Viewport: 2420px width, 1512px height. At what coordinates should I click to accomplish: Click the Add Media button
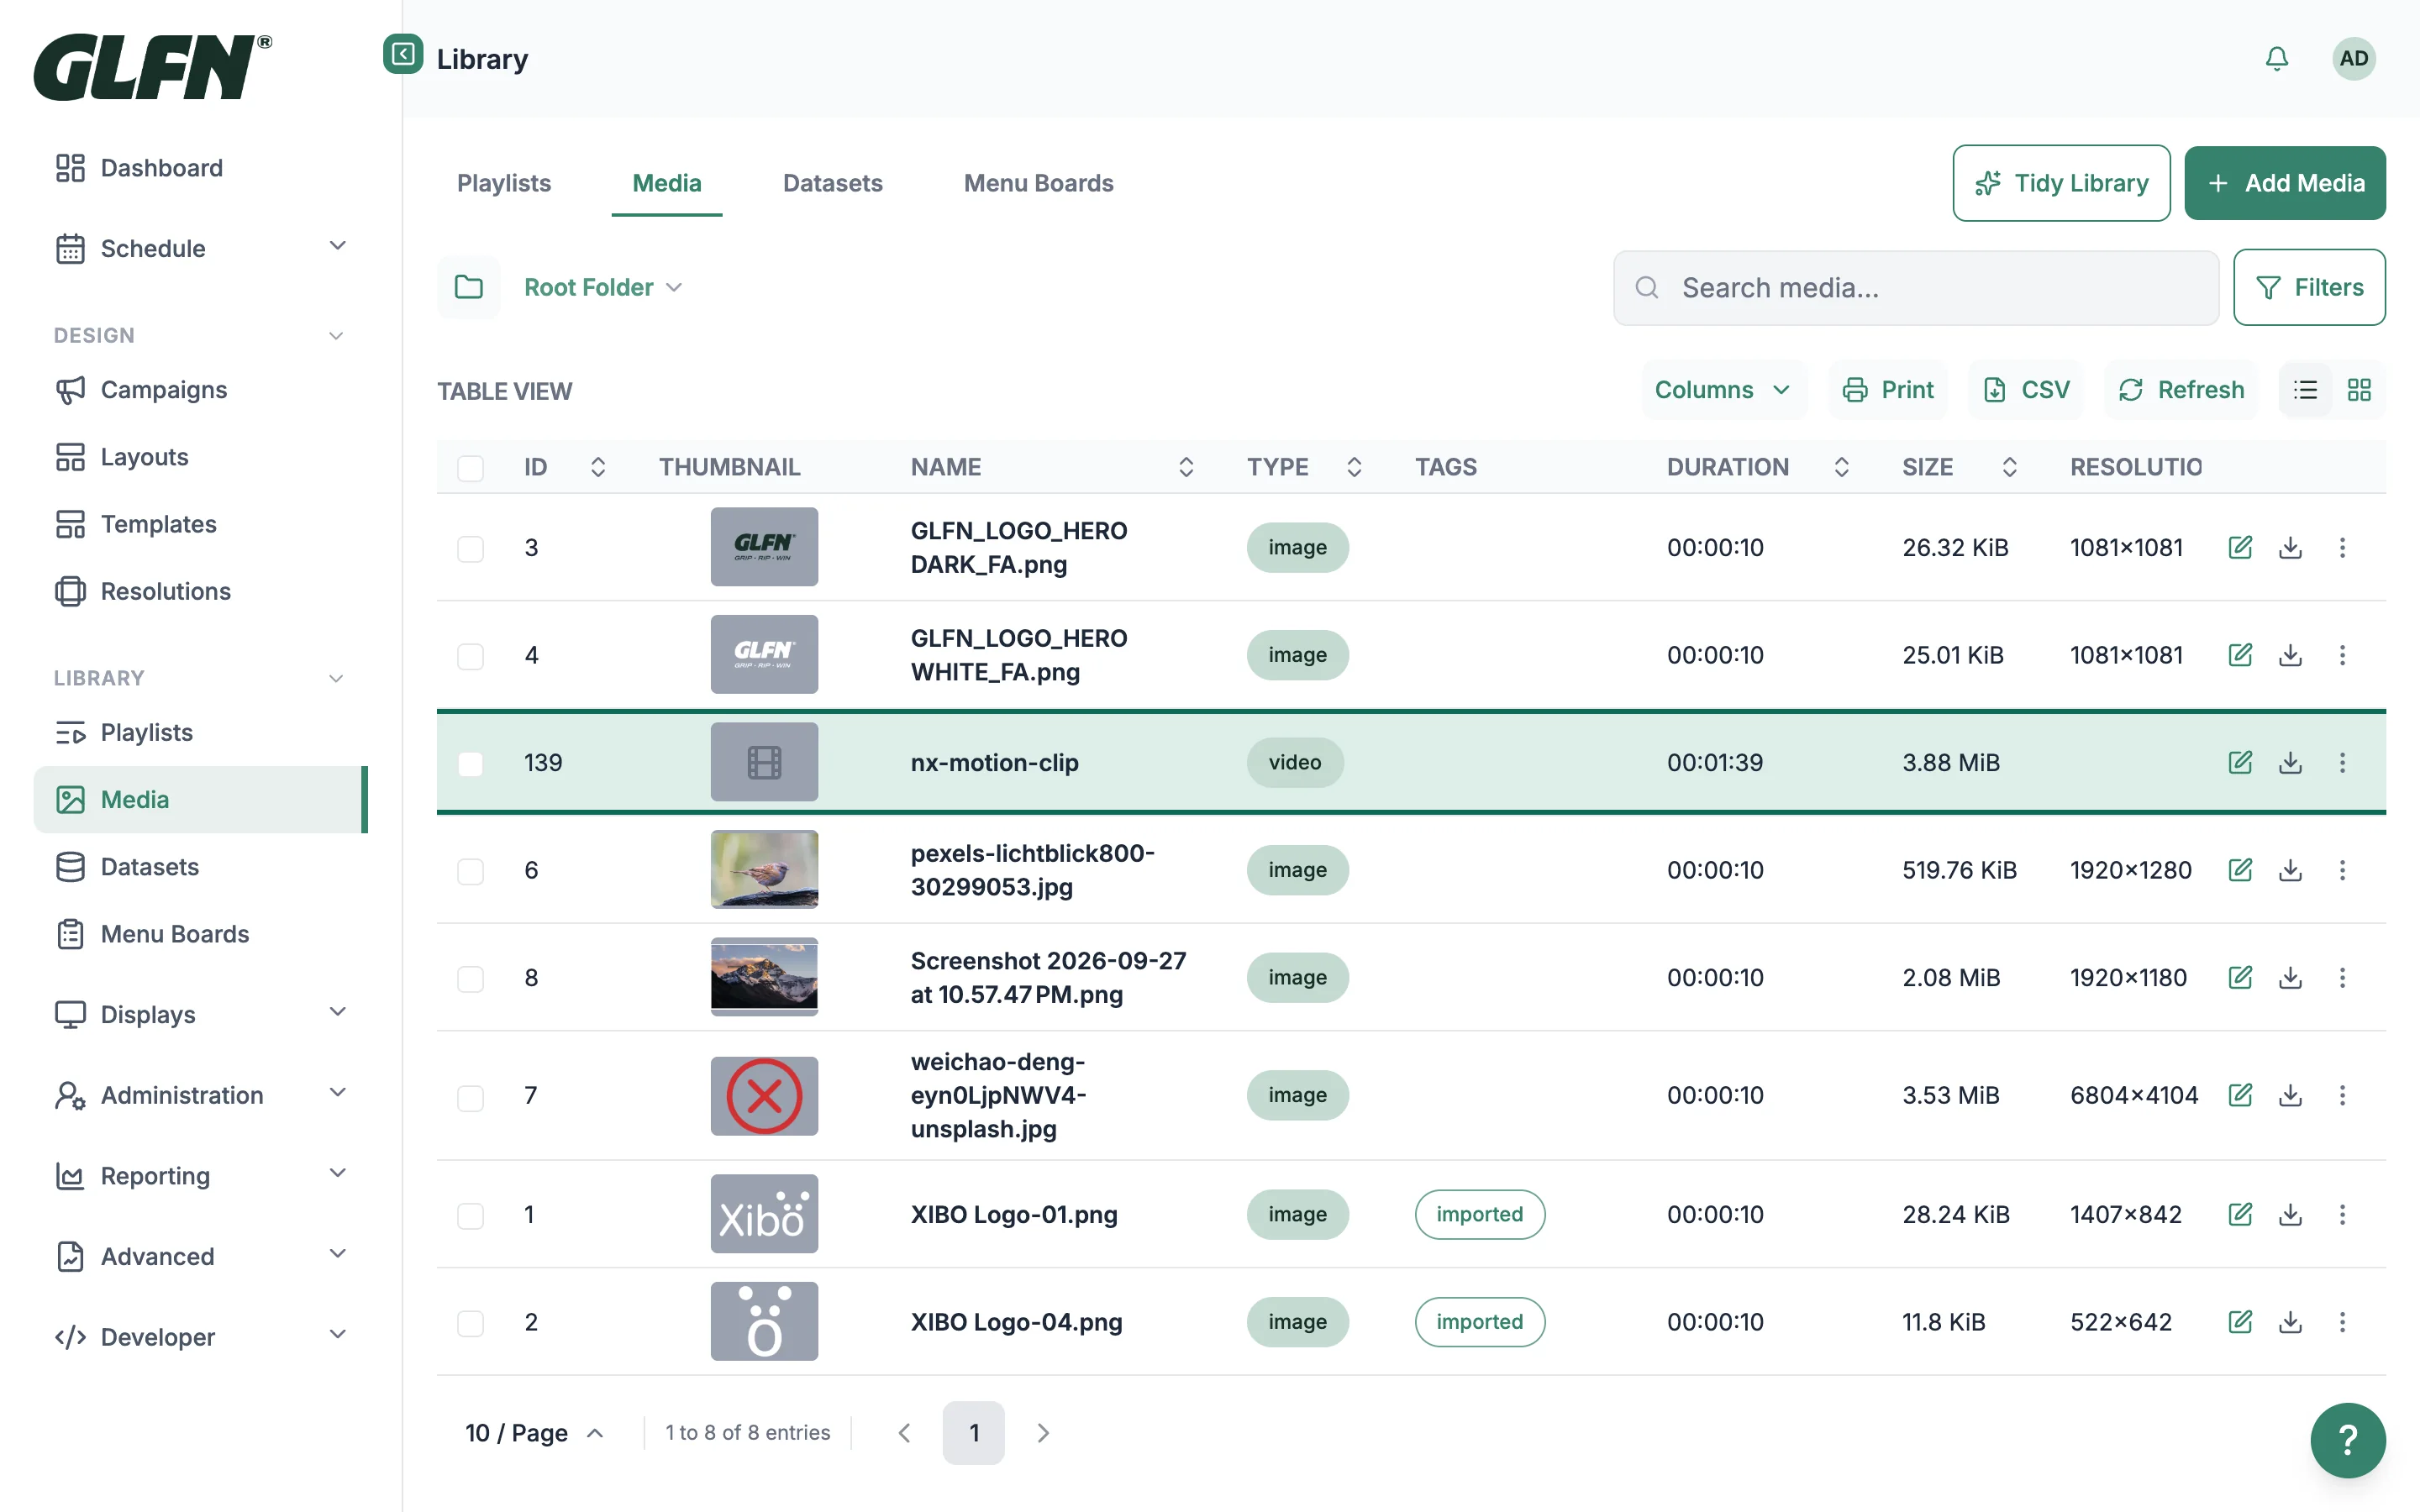2284,183
